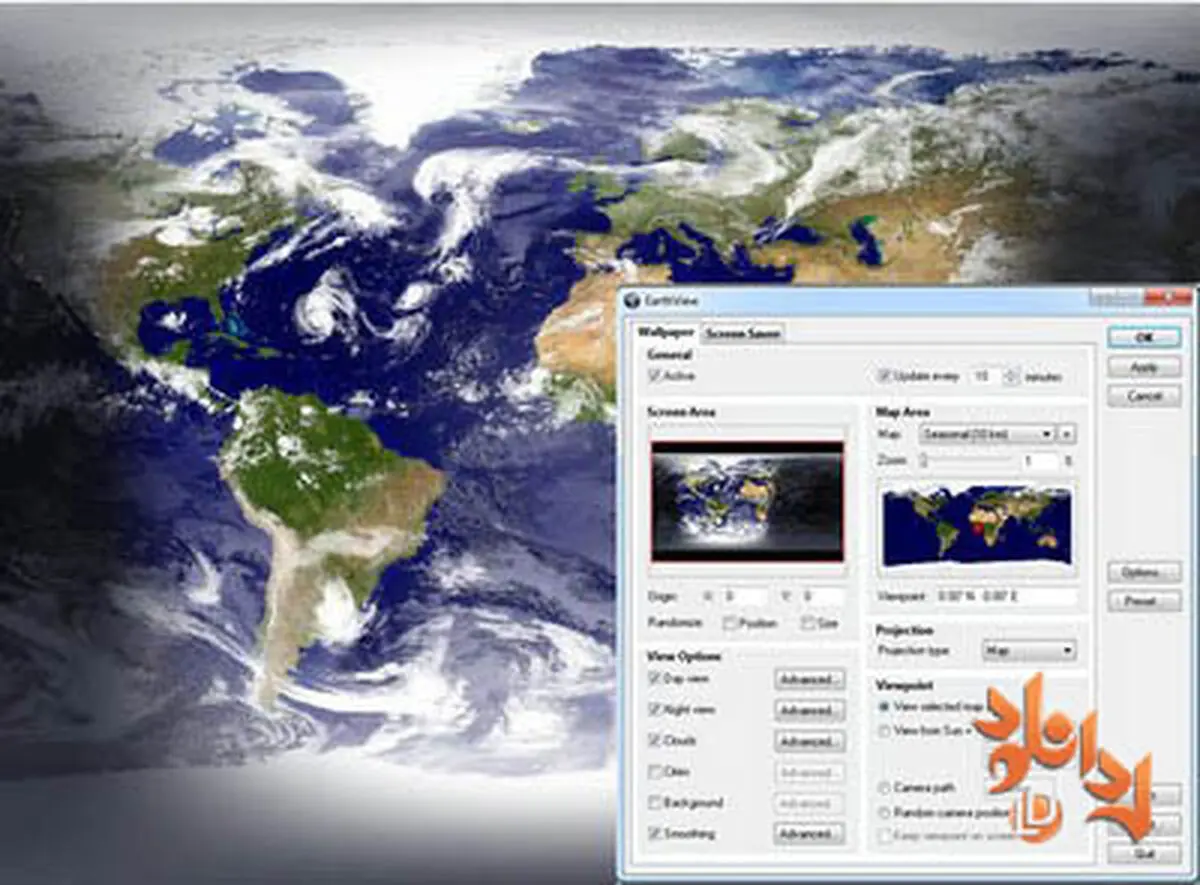Click the small button beside the Map dropdown
Screen dimensions: 1200x885
[x=1067, y=435]
